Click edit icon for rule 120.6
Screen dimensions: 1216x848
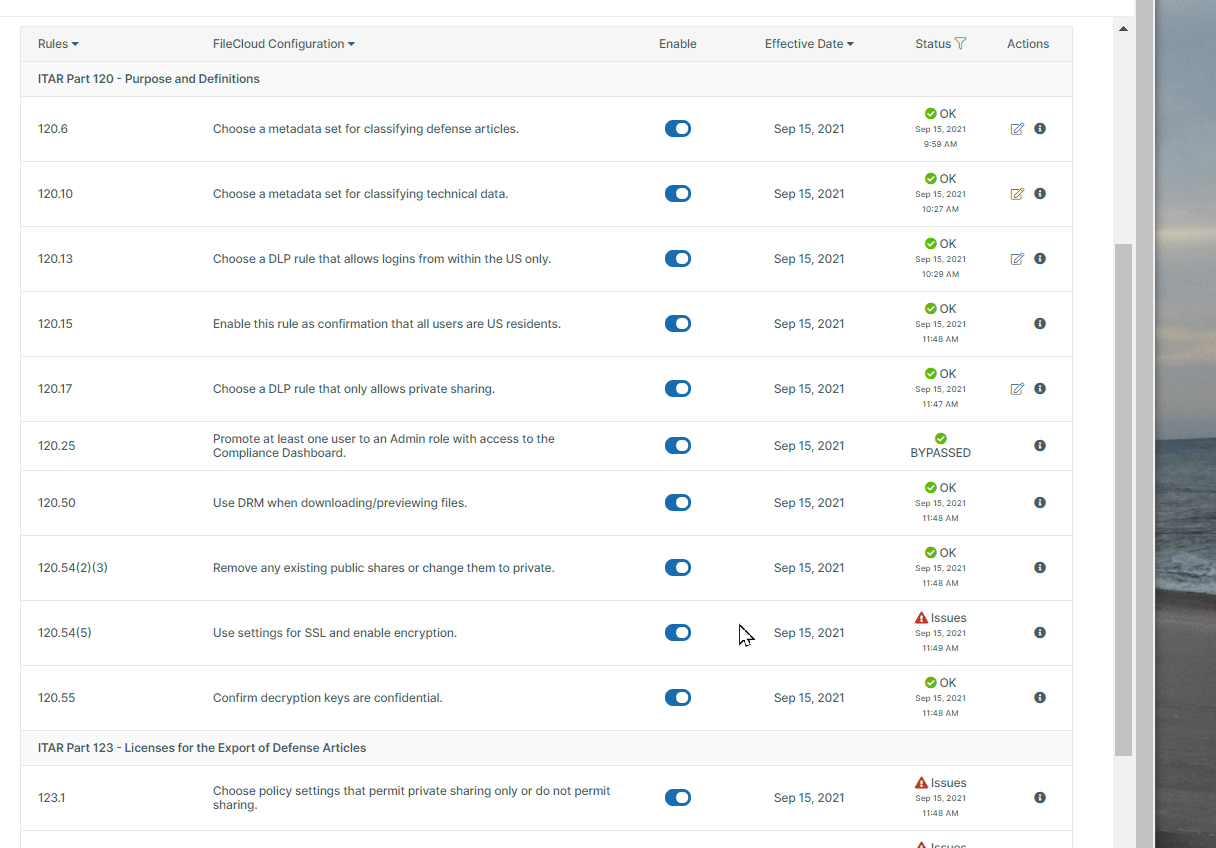click(x=1017, y=129)
